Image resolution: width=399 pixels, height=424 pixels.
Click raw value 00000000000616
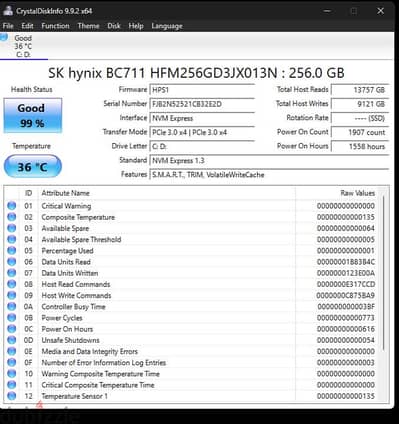pos(346,329)
